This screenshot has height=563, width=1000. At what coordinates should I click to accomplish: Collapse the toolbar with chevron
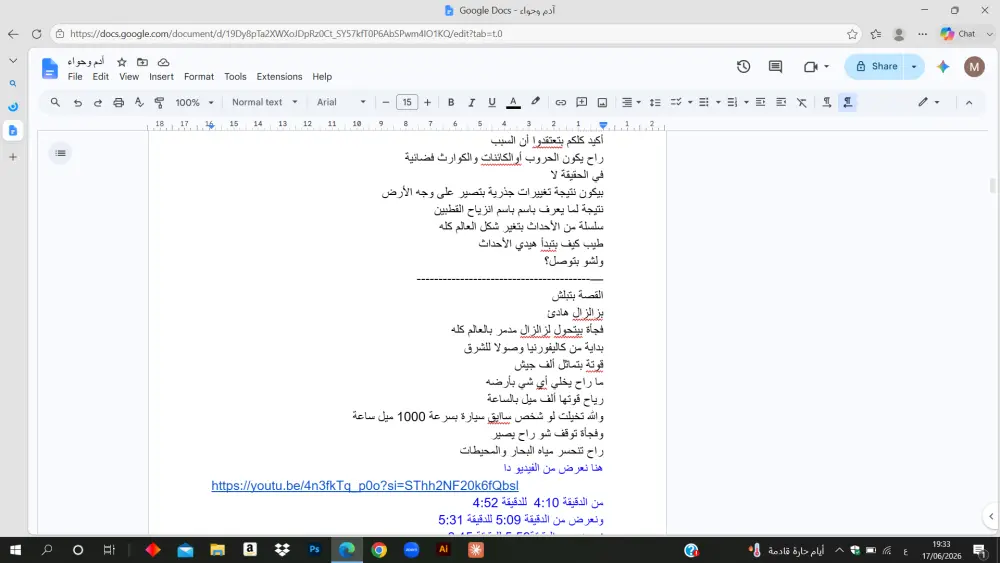pos(969,102)
